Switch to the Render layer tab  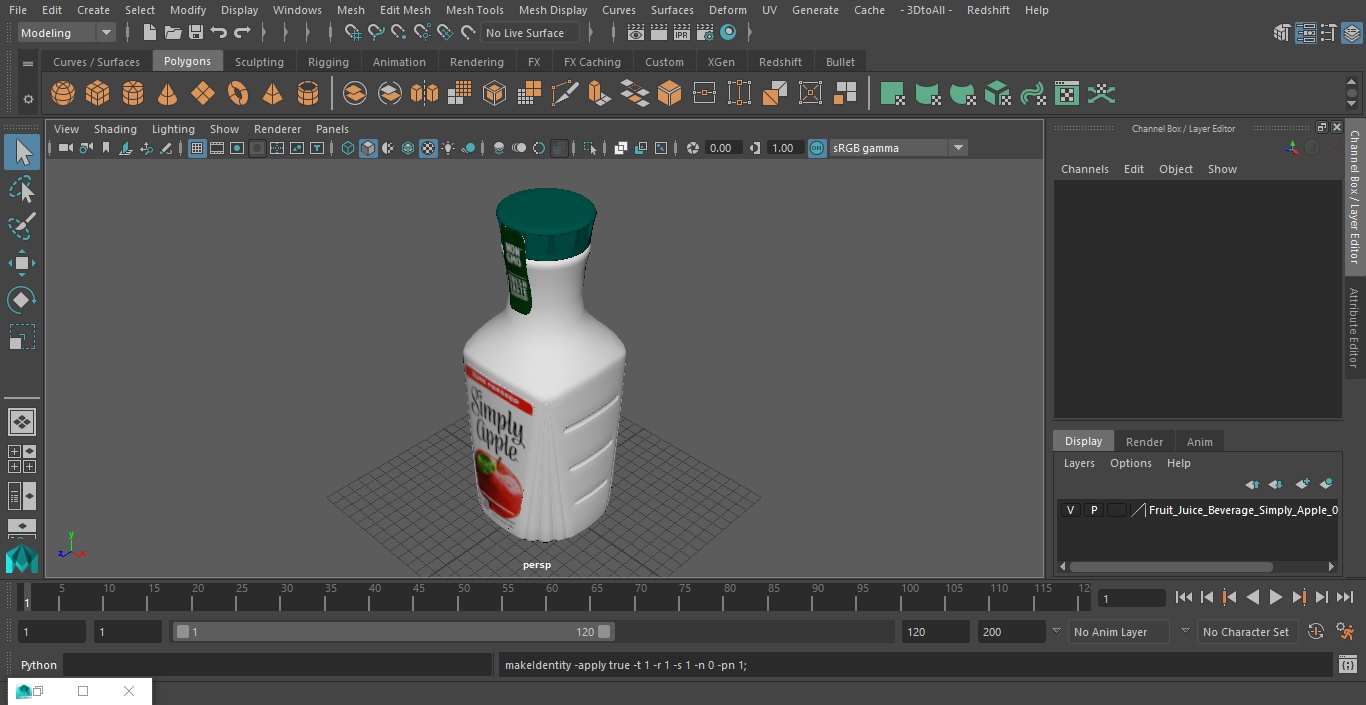[x=1144, y=442]
